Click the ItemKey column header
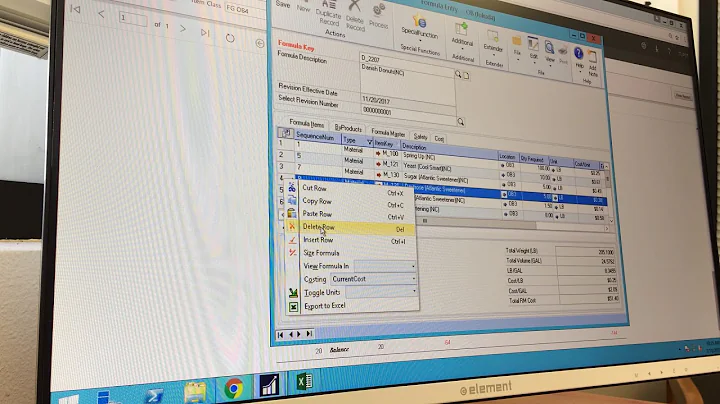The width and height of the screenshot is (720, 404). (387, 144)
